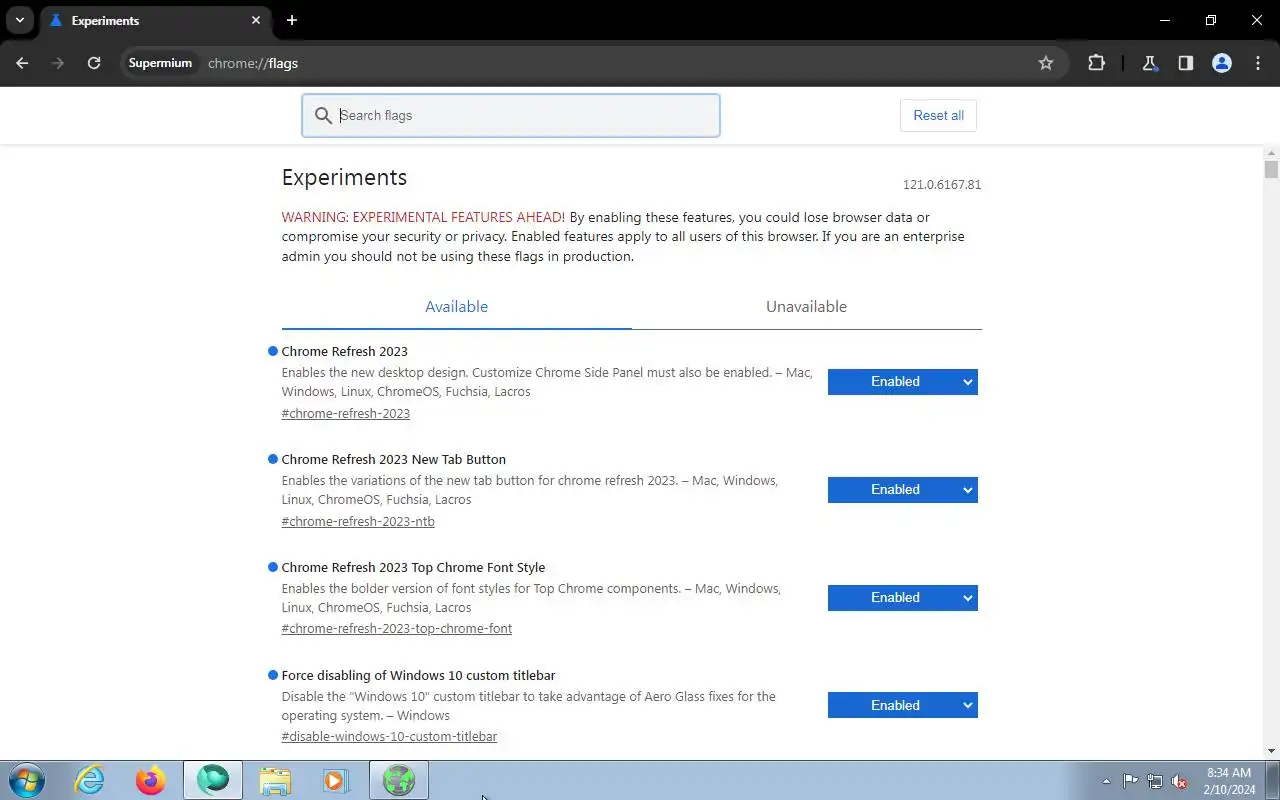Open the #chrome-refresh-2023-top-chrome-font link
1280x800 pixels.
pyautogui.click(x=397, y=629)
